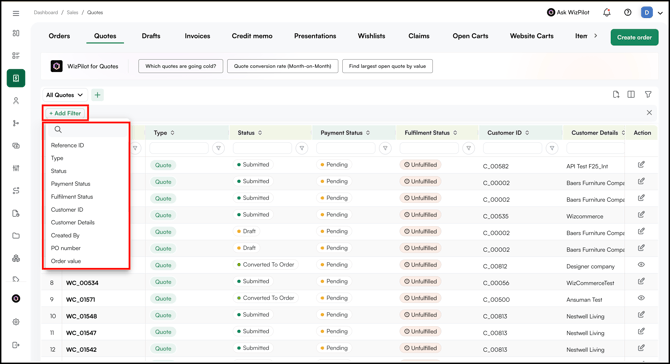Screen dimensions: 670x364
Task: Open the Claims tab
Action: (419, 36)
